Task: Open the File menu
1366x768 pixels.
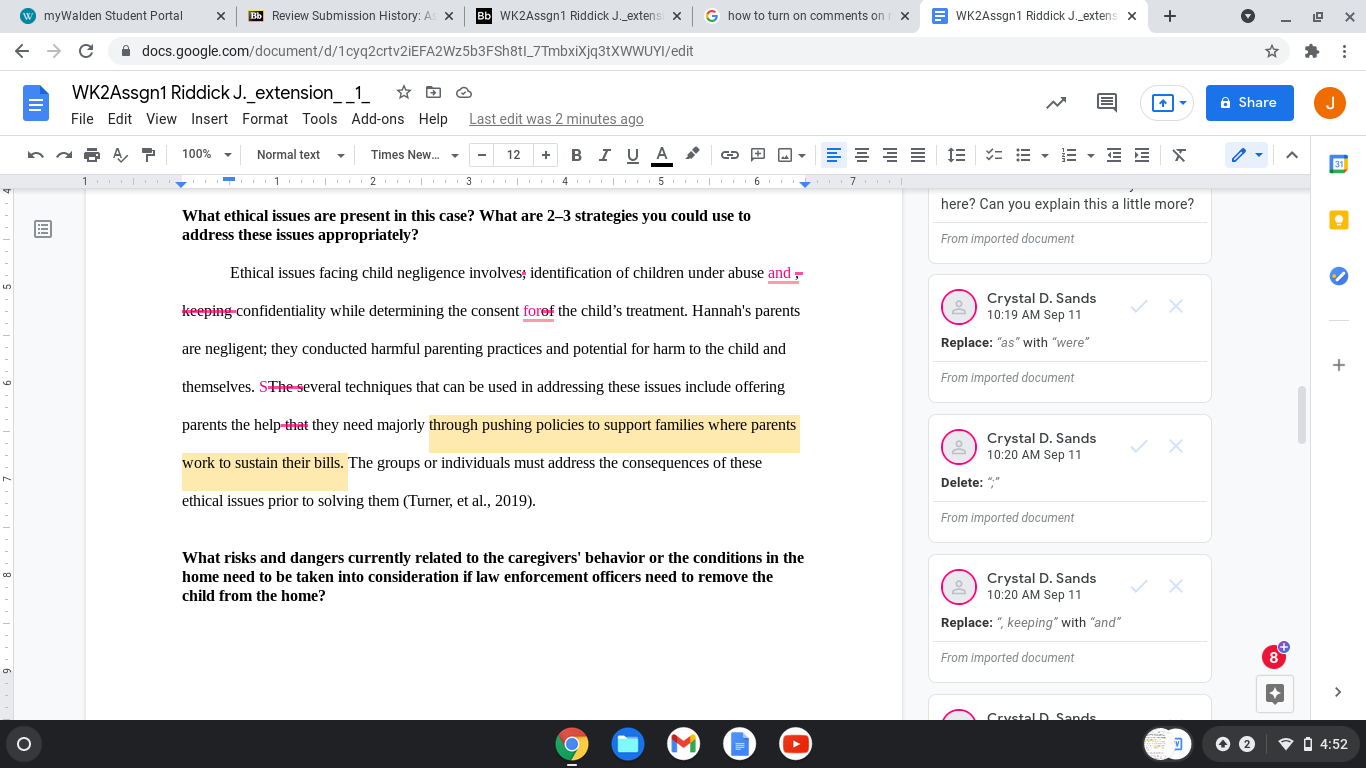Action: pyautogui.click(x=82, y=119)
